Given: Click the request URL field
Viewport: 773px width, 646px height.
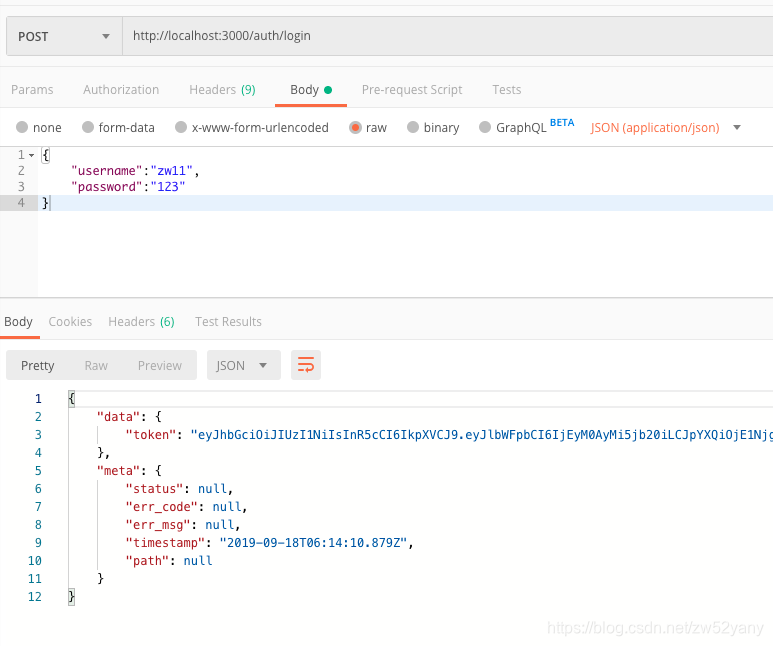Looking at the screenshot, I should [x=447, y=36].
